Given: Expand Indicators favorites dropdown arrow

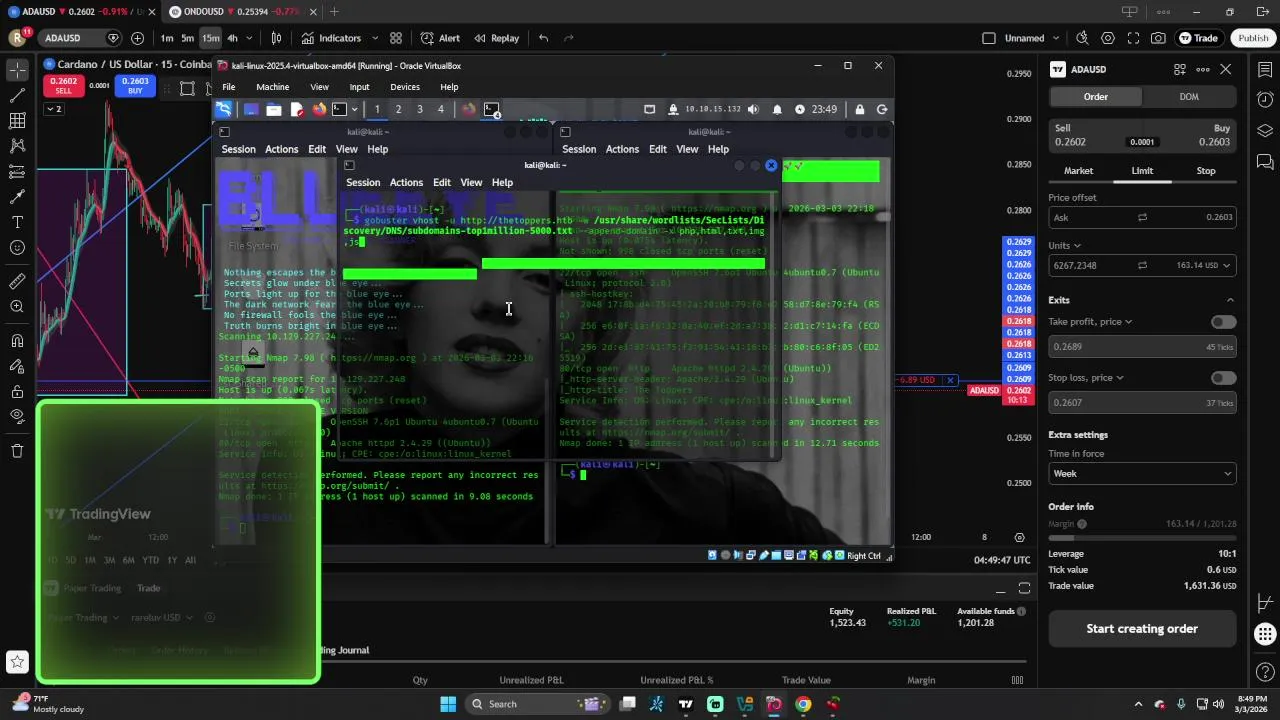Looking at the screenshot, I should tap(375, 38).
